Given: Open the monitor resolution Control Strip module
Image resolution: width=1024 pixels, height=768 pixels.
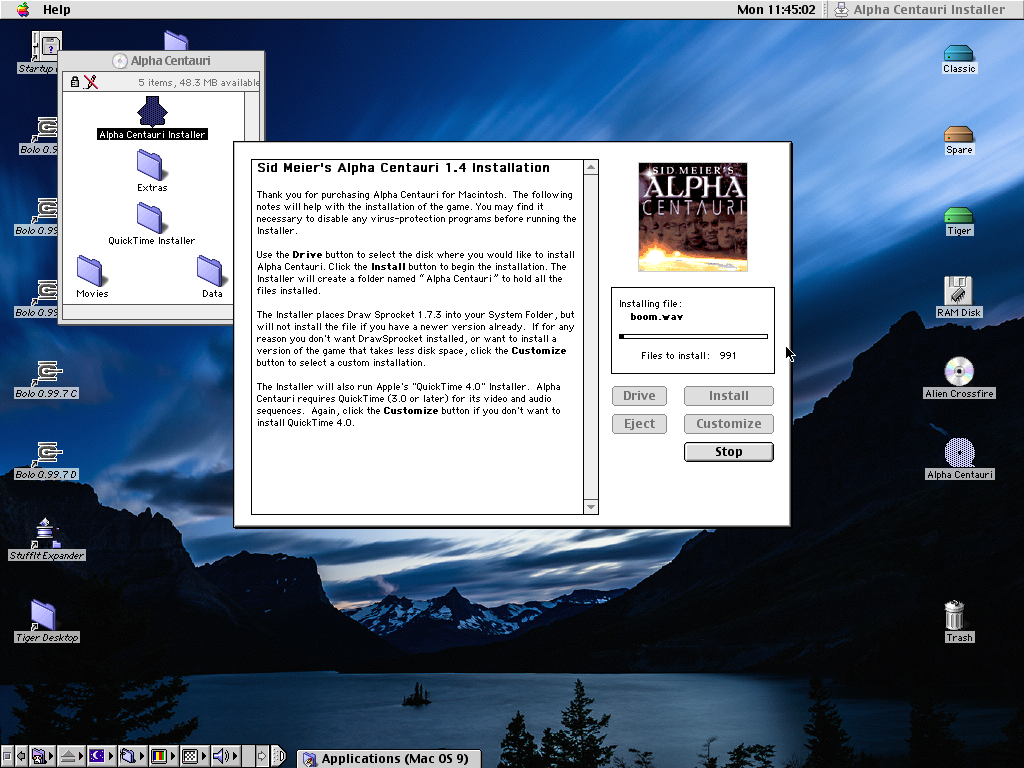Looking at the screenshot, I should [x=193, y=756].
